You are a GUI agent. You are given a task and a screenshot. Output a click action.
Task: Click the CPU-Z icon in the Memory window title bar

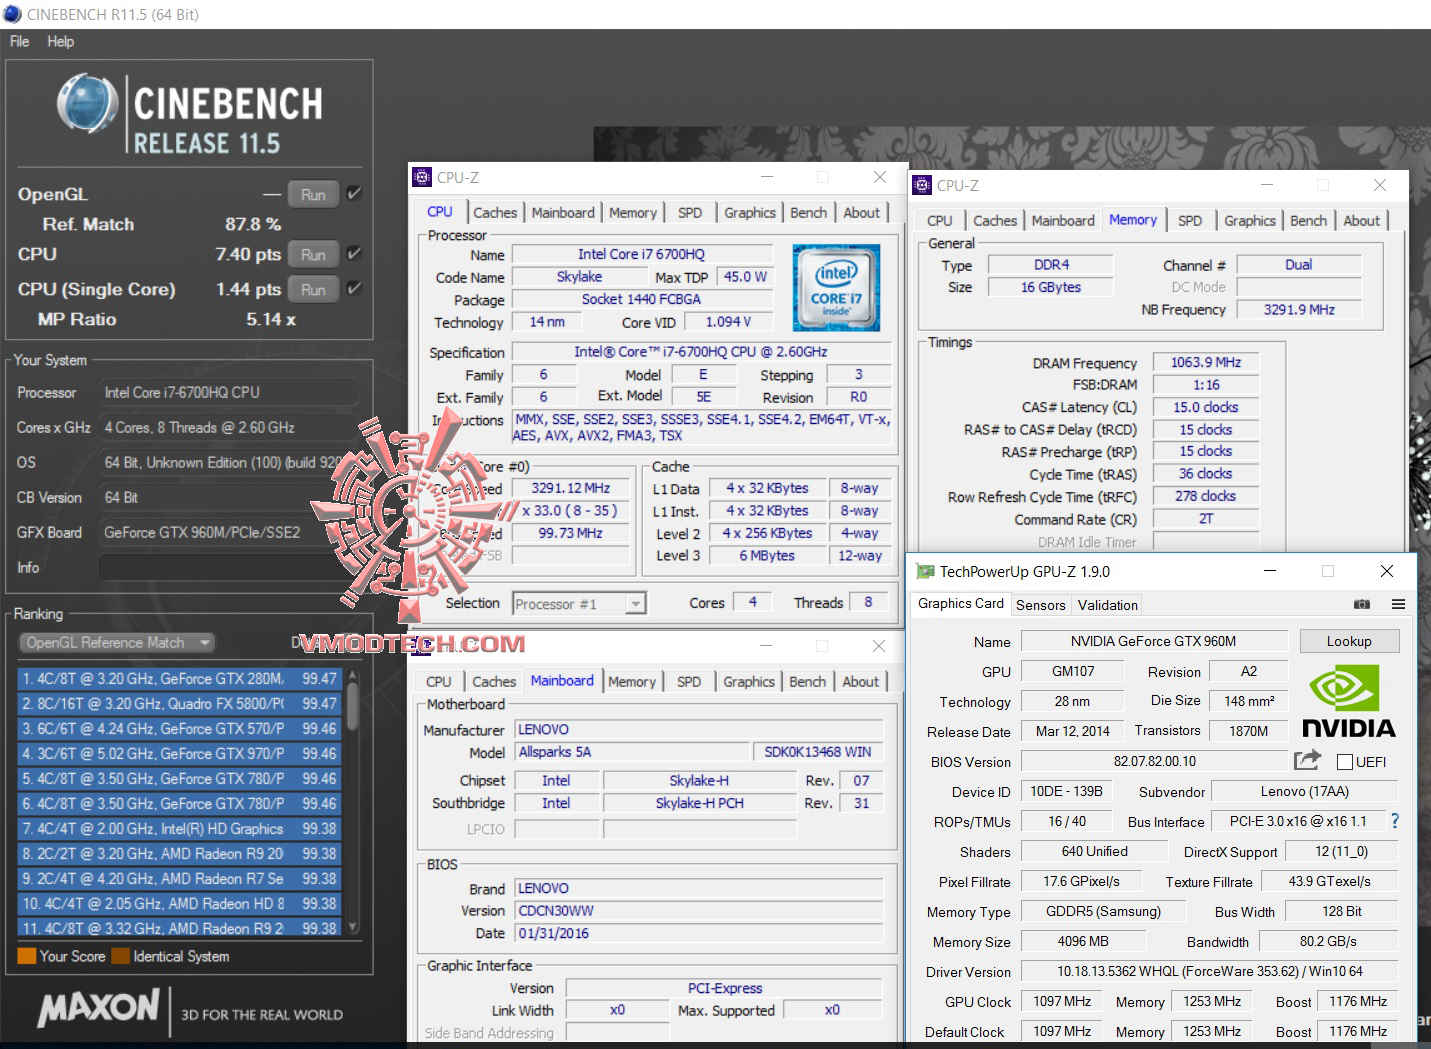[x=922, y=185]
